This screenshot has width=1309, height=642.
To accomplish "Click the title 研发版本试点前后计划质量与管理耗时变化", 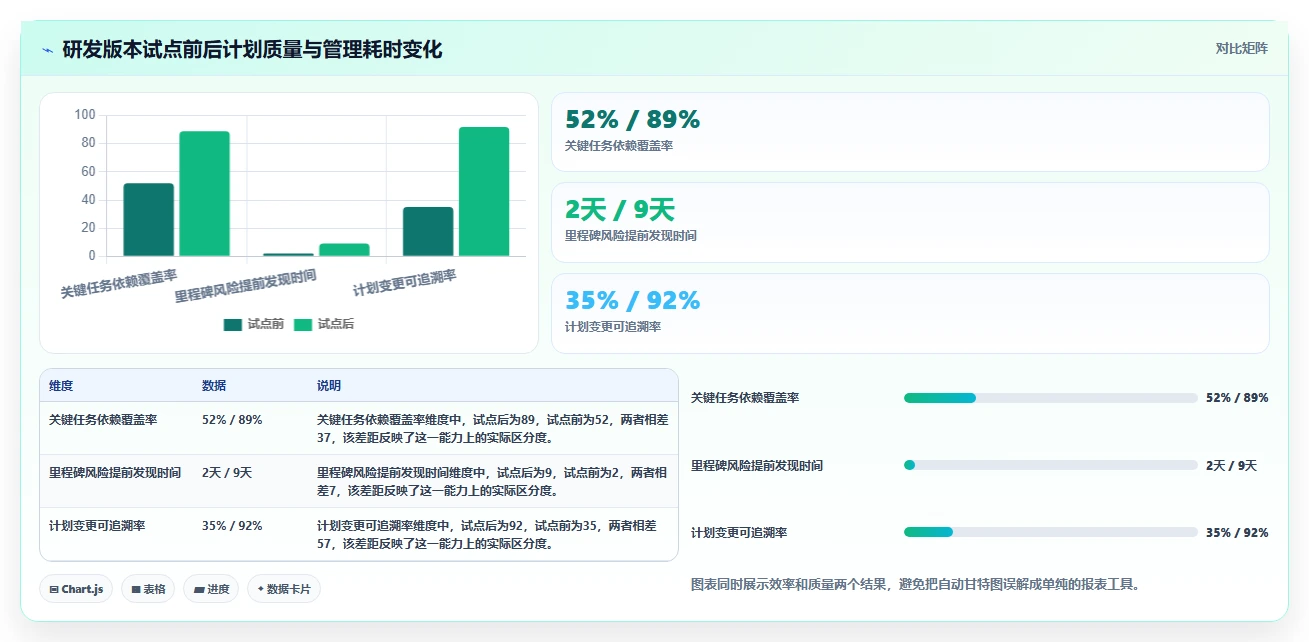I will 252,50.
